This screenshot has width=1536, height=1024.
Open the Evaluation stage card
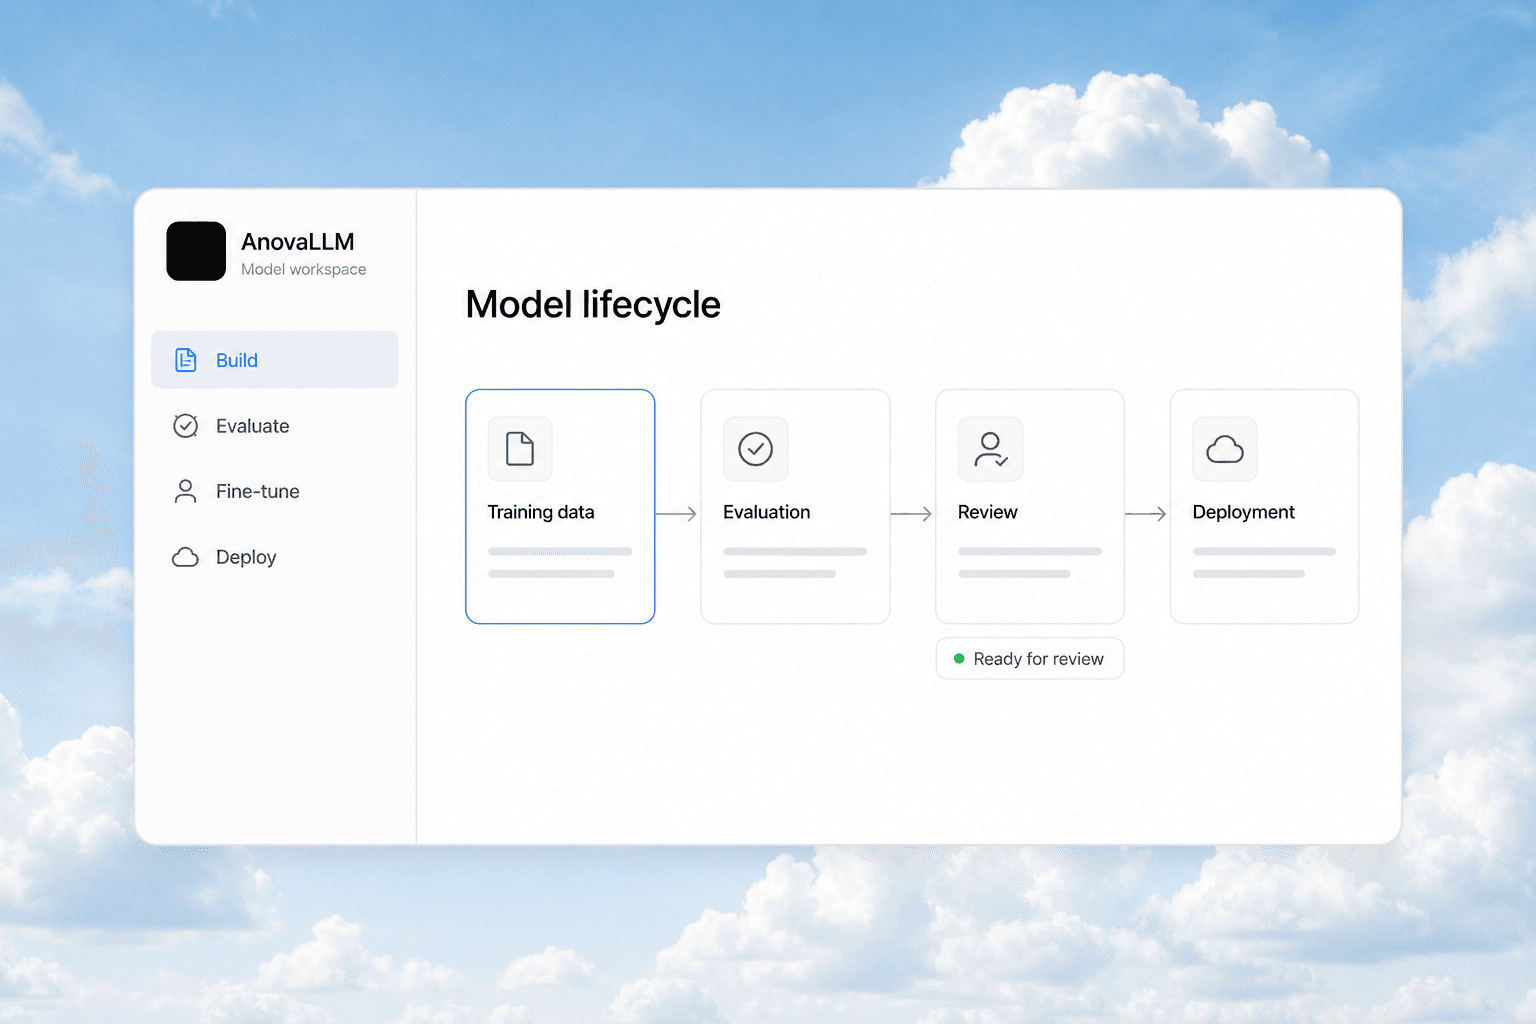pyautogui.click(x=795, y=507)
